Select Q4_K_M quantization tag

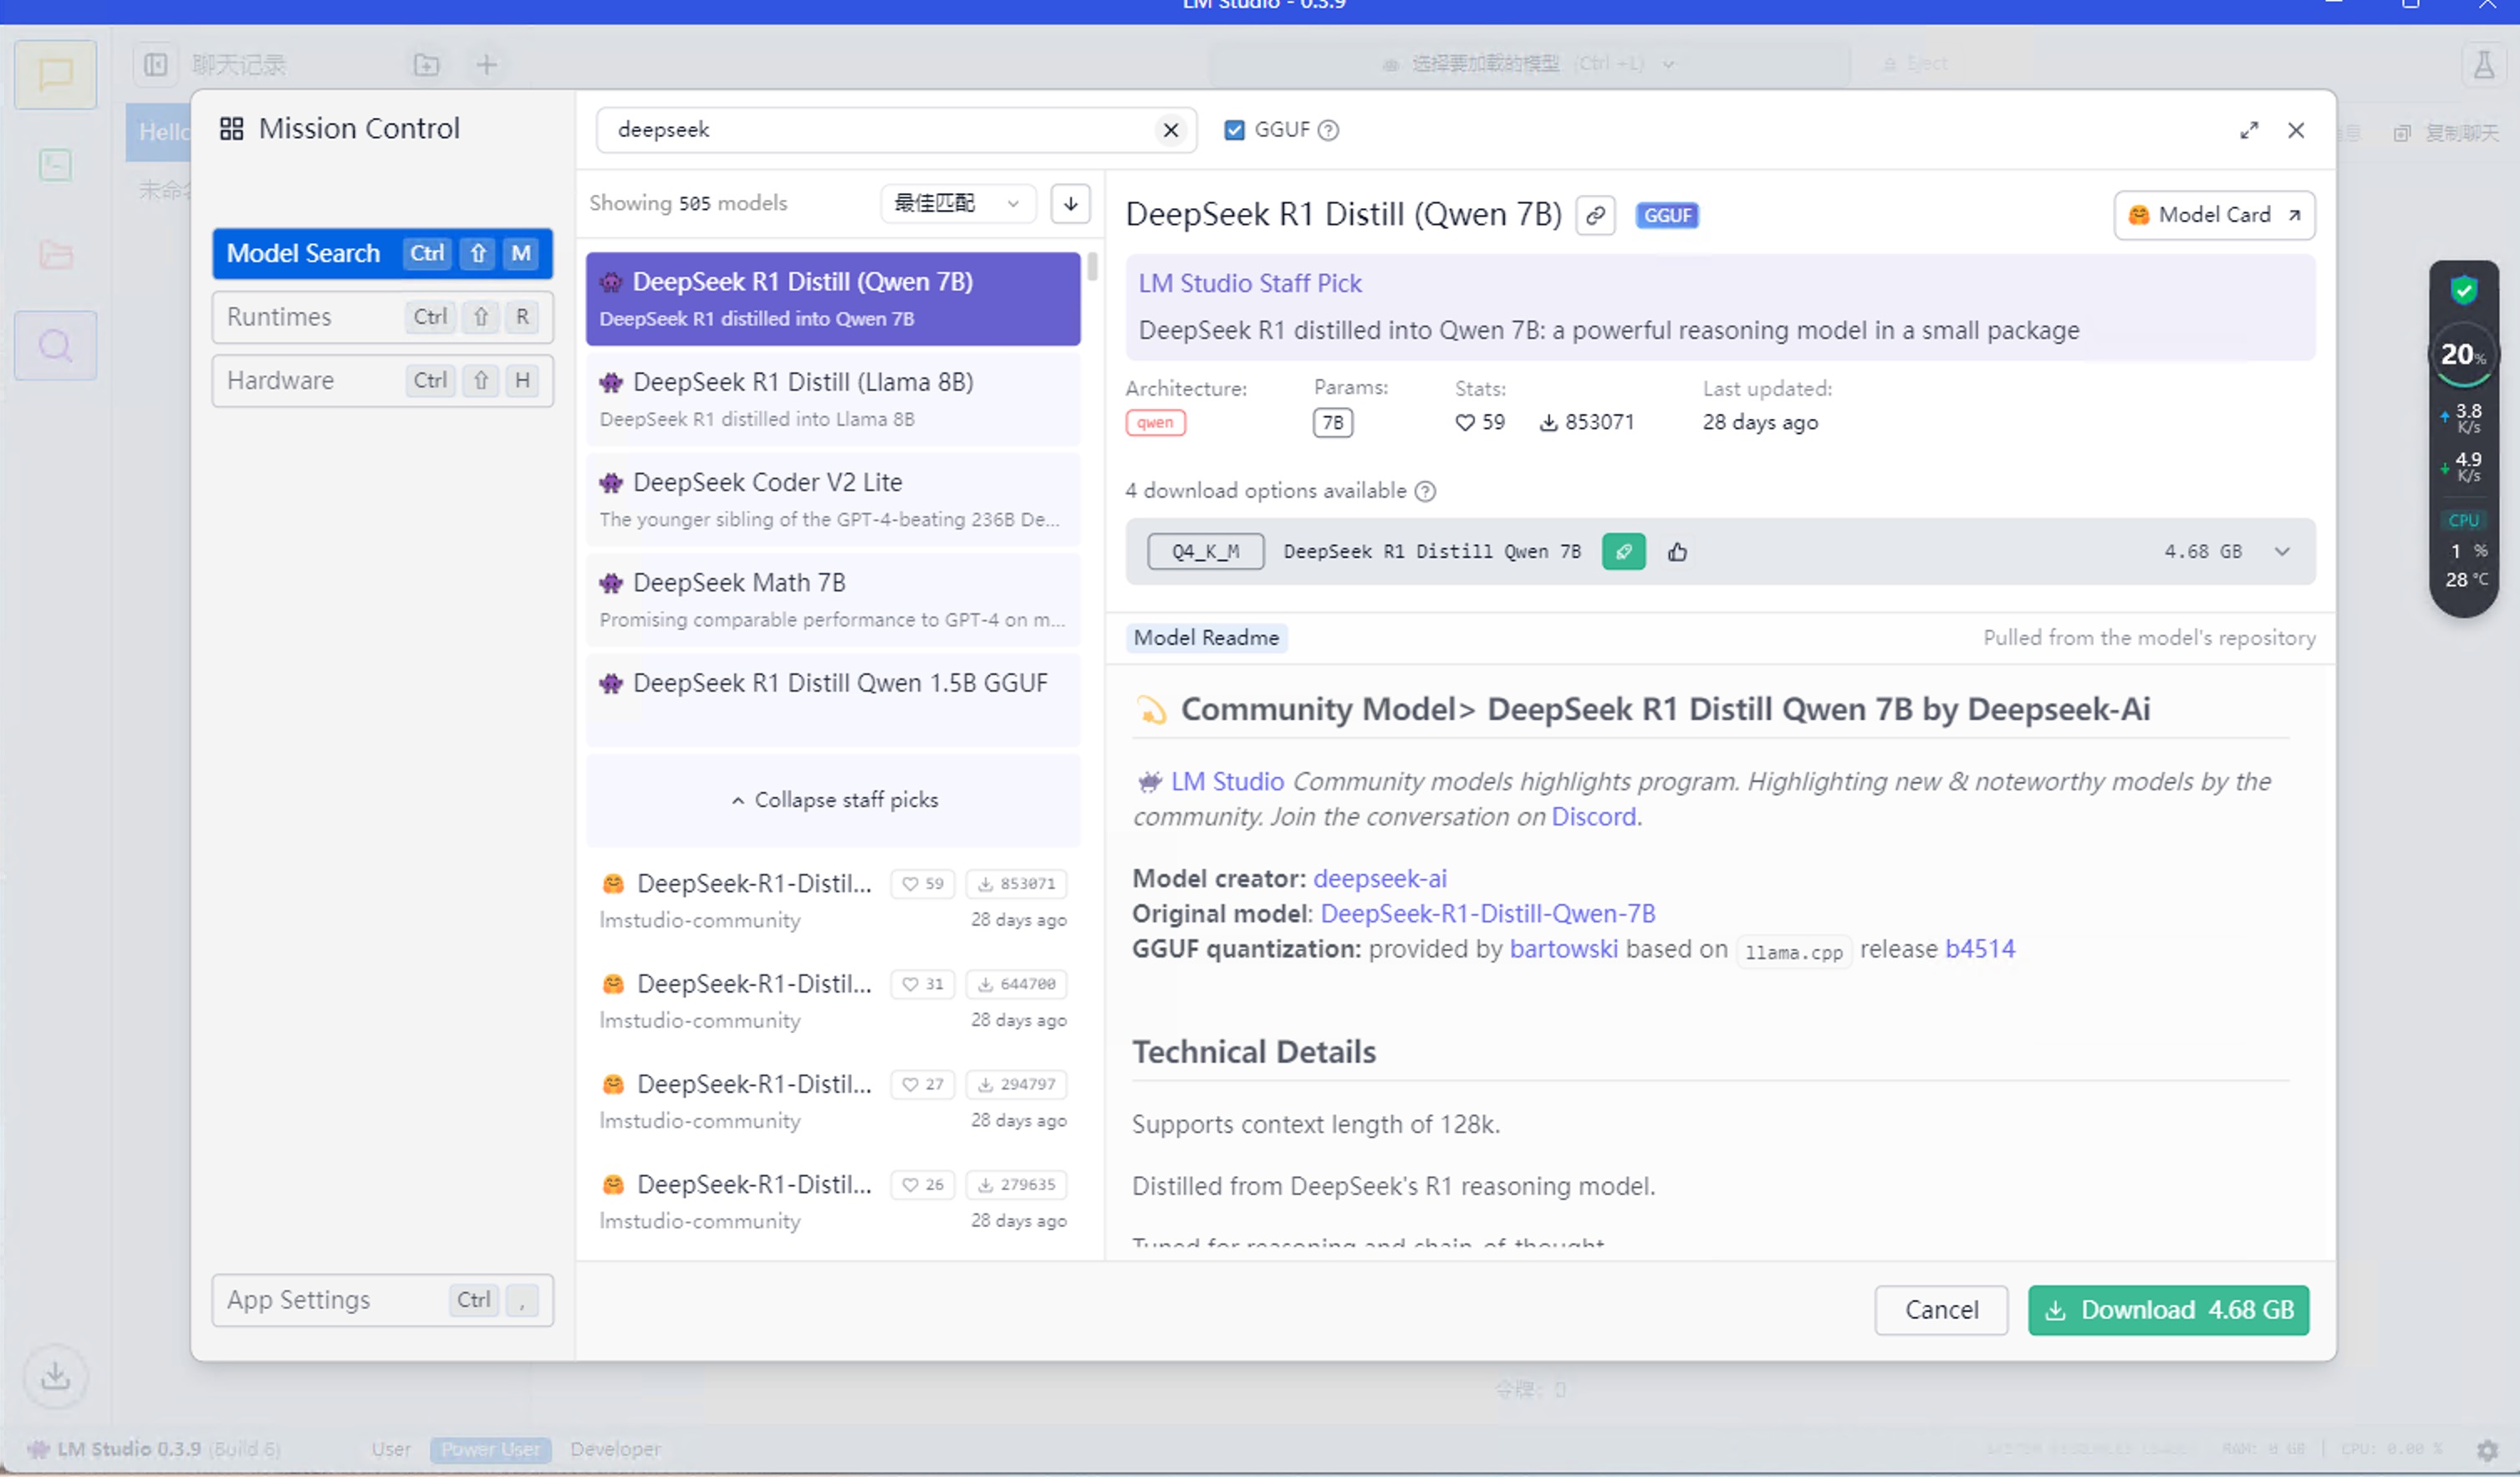(x=1205, y=552)
